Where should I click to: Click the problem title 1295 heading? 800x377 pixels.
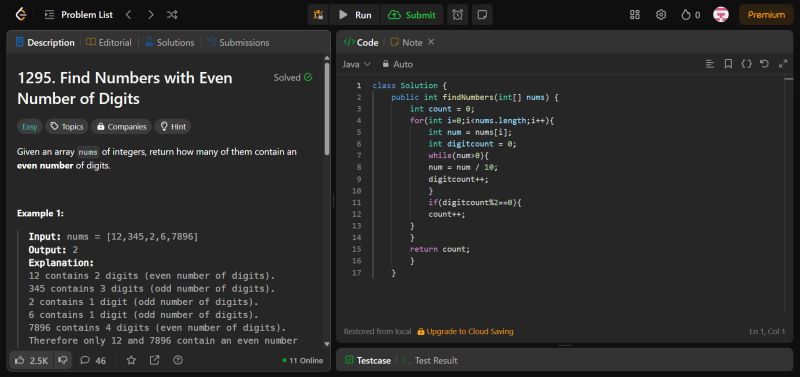point(125,88)
